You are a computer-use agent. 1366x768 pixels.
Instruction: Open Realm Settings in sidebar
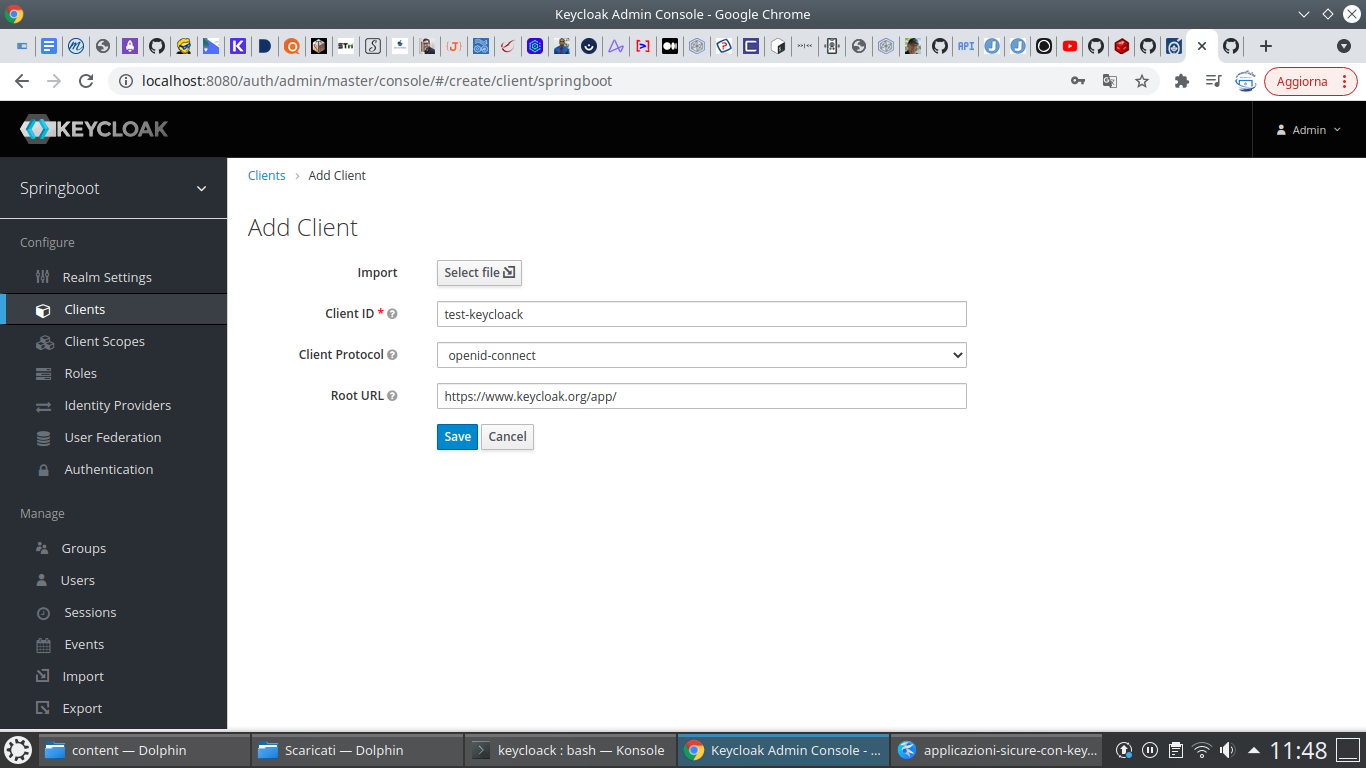point(107,277)
